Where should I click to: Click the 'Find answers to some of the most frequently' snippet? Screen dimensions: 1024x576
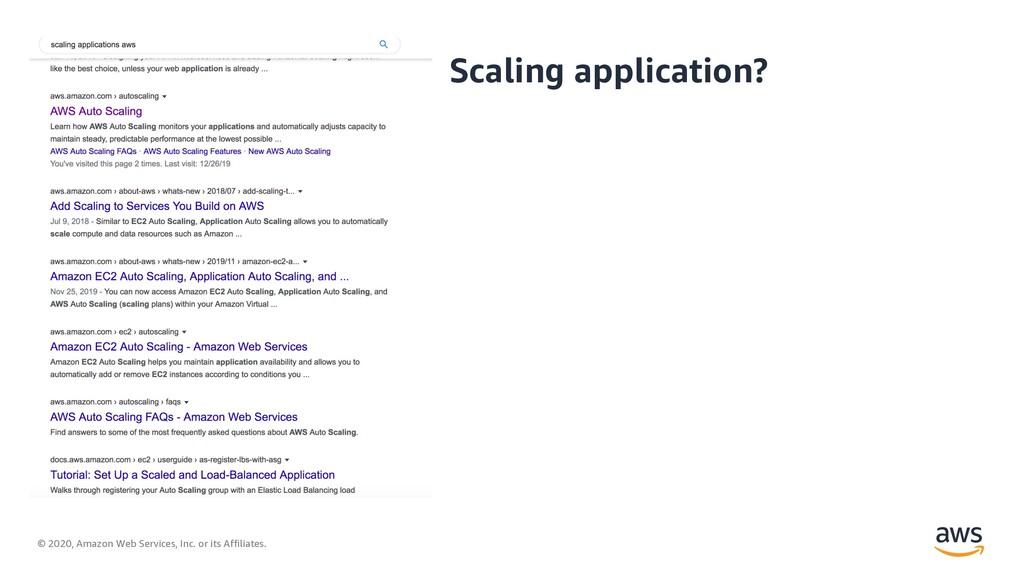tap(204, 432)
